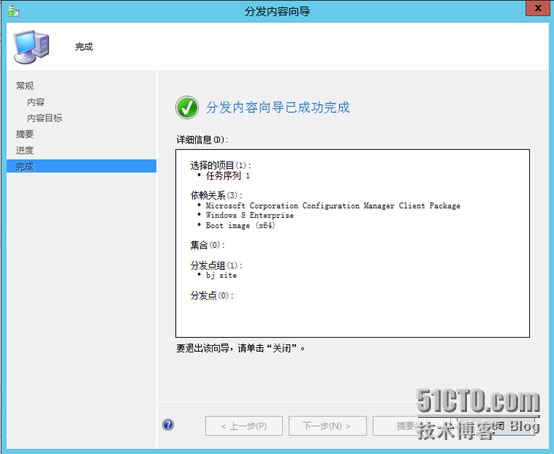Click 分发点(0) line in details
554x454 pixels.
point(212,295)
